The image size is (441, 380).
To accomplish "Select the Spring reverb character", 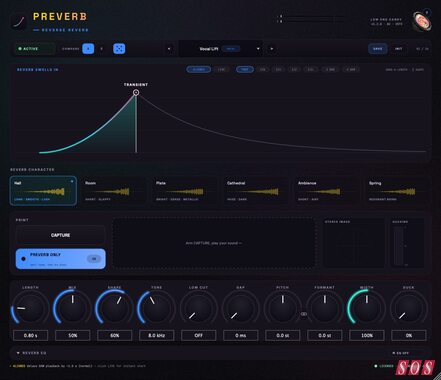I will [x=398, y=191].
